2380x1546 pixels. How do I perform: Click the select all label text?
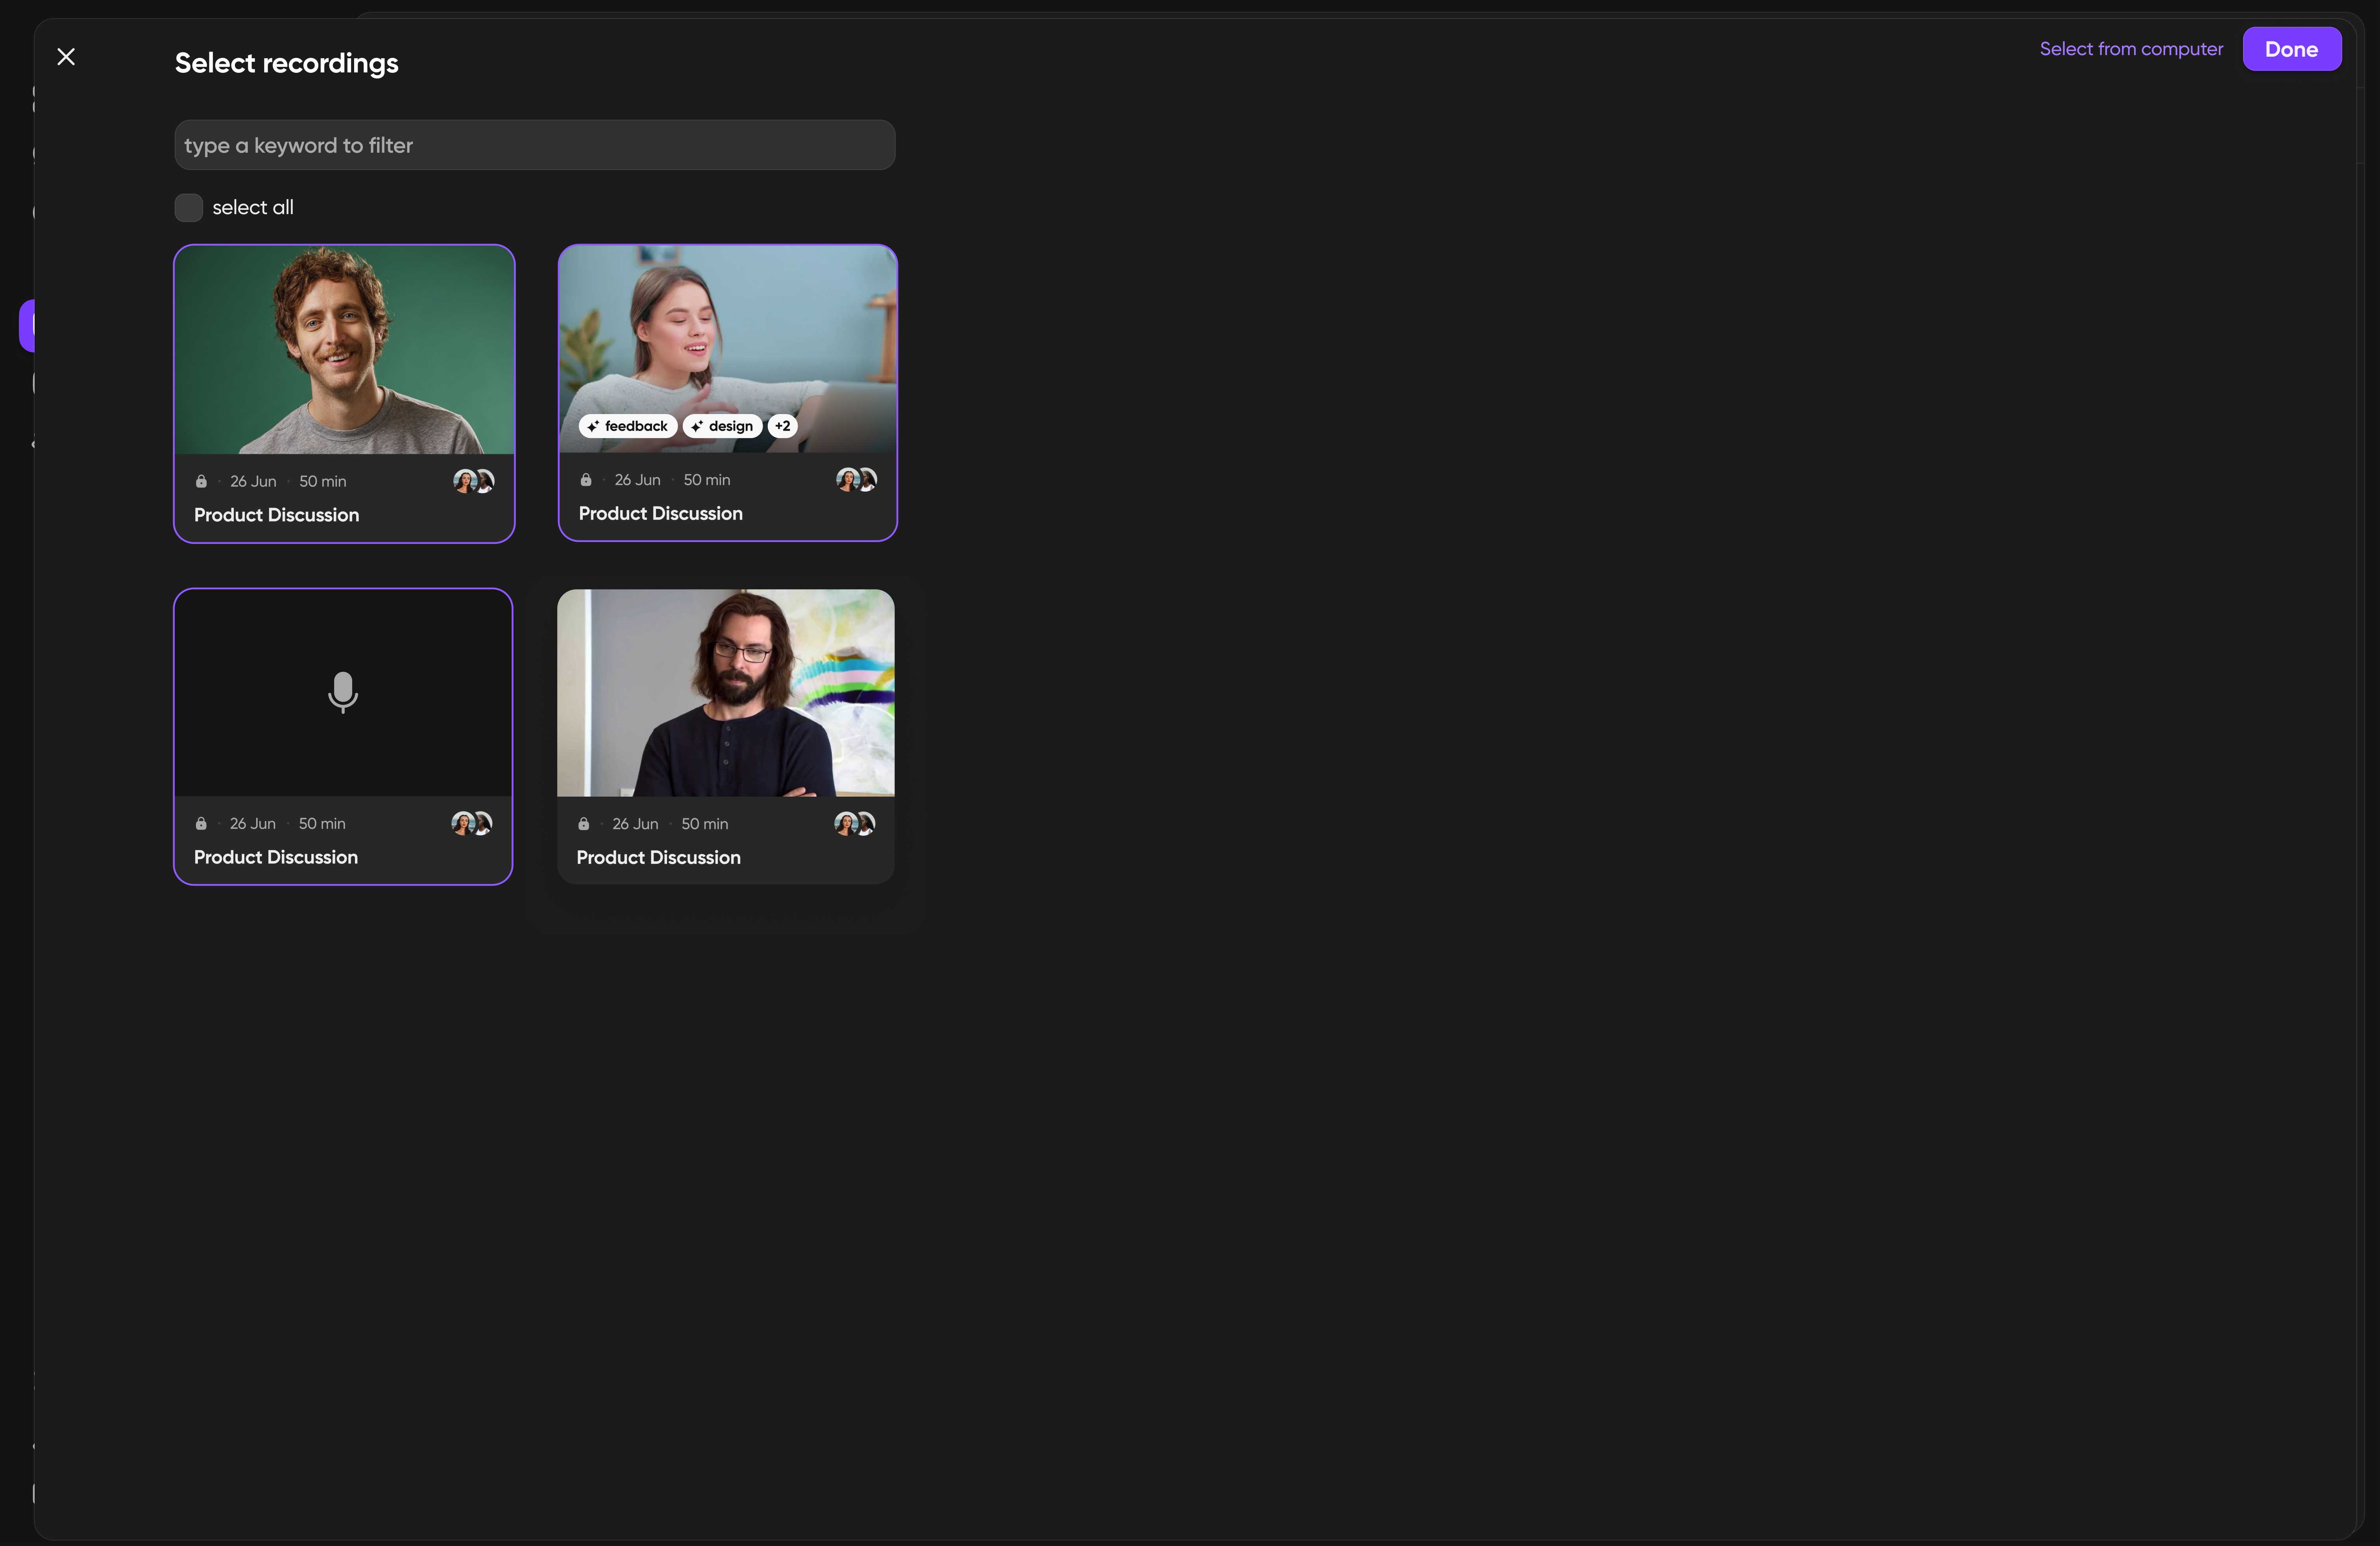tap(253, 208)
